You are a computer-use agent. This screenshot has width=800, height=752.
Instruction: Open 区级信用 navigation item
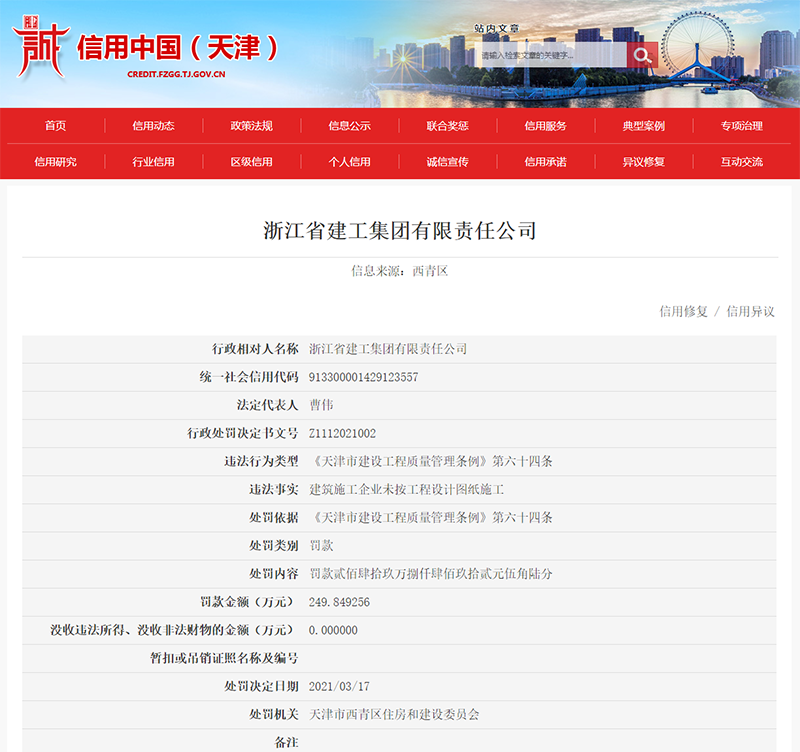point(251,162)
